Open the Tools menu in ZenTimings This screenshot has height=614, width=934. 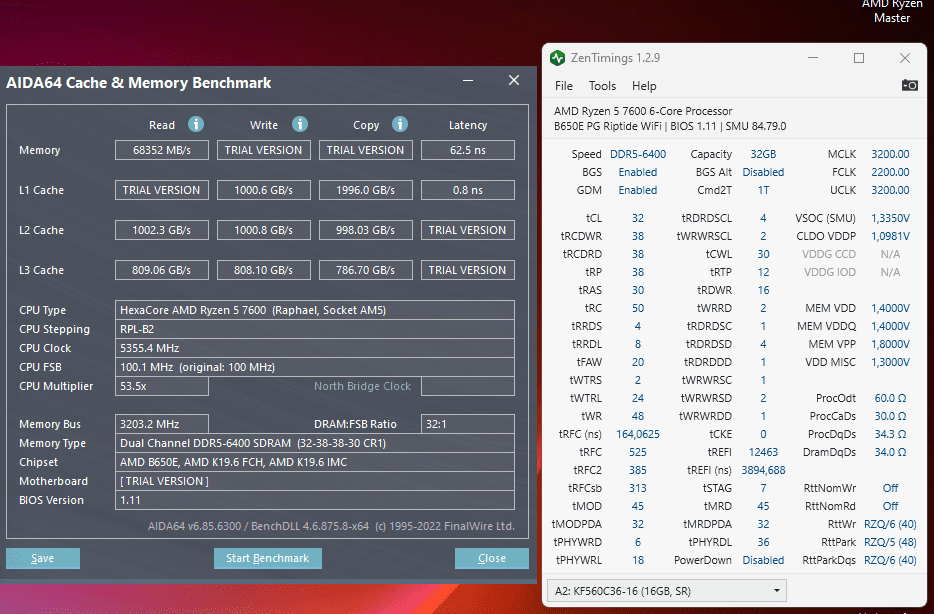(x=602, y=86)
